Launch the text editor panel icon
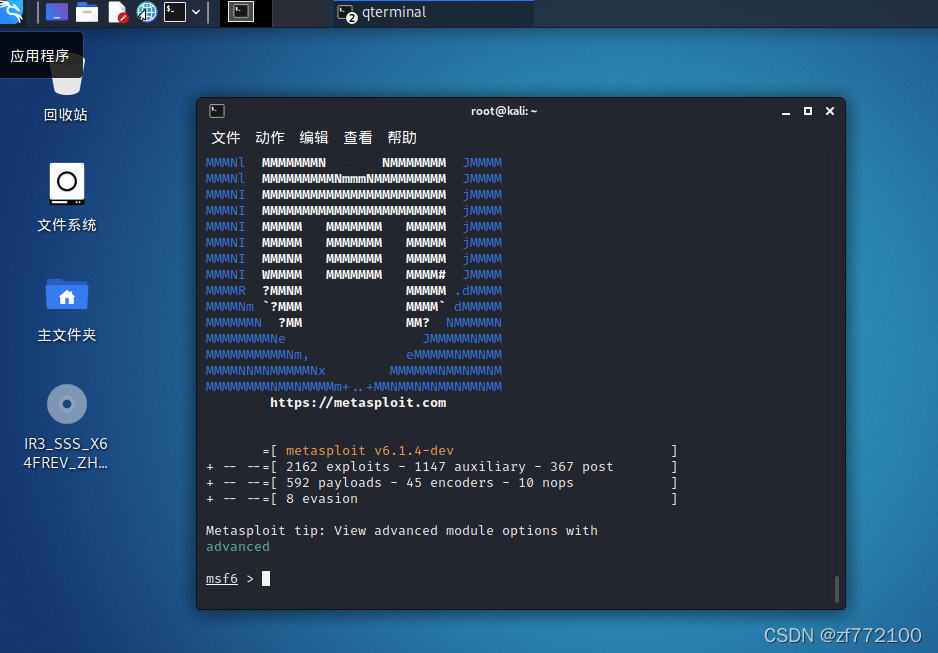This screenshot has height=653, width=938. 118,12
